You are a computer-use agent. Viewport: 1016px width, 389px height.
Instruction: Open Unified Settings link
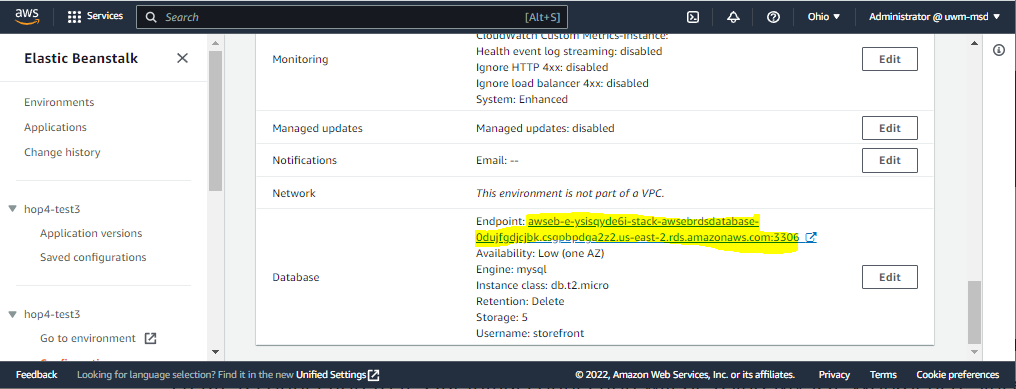pos(338,375)
